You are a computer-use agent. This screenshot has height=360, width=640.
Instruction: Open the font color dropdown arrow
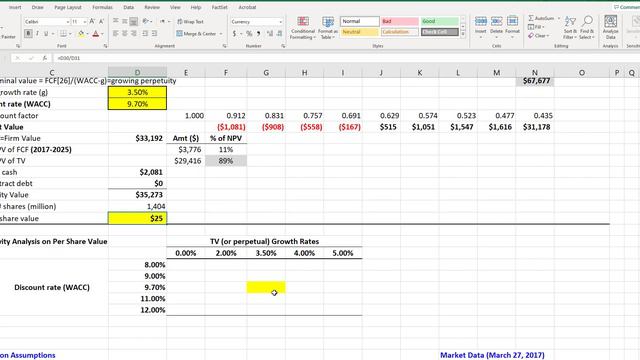point(102,34)
